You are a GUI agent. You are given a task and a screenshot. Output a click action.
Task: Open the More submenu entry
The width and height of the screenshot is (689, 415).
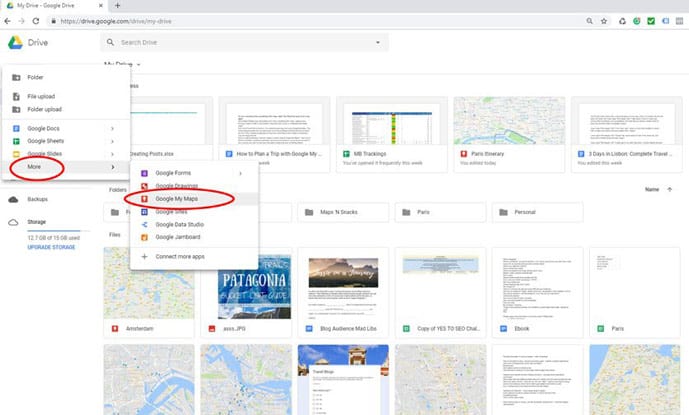(x=66, y=167)
